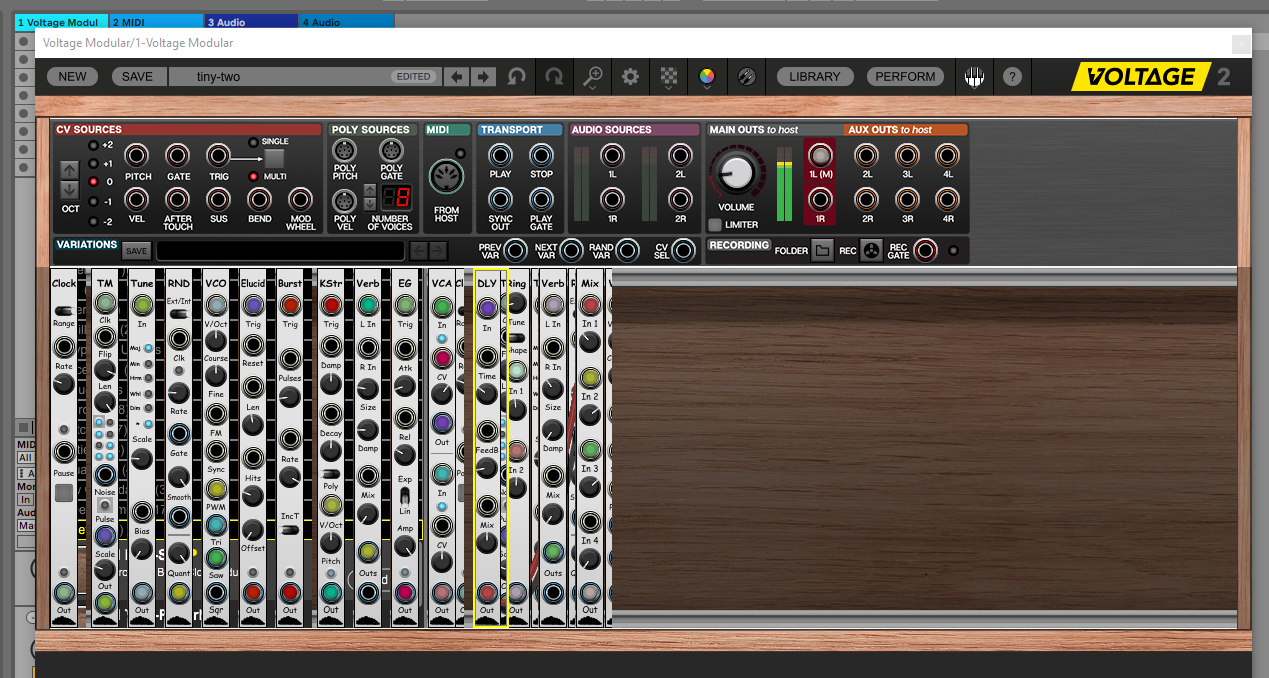
Task: Click the main VOLUME knob
Action: pyautogui.click(x=736, y=174)
